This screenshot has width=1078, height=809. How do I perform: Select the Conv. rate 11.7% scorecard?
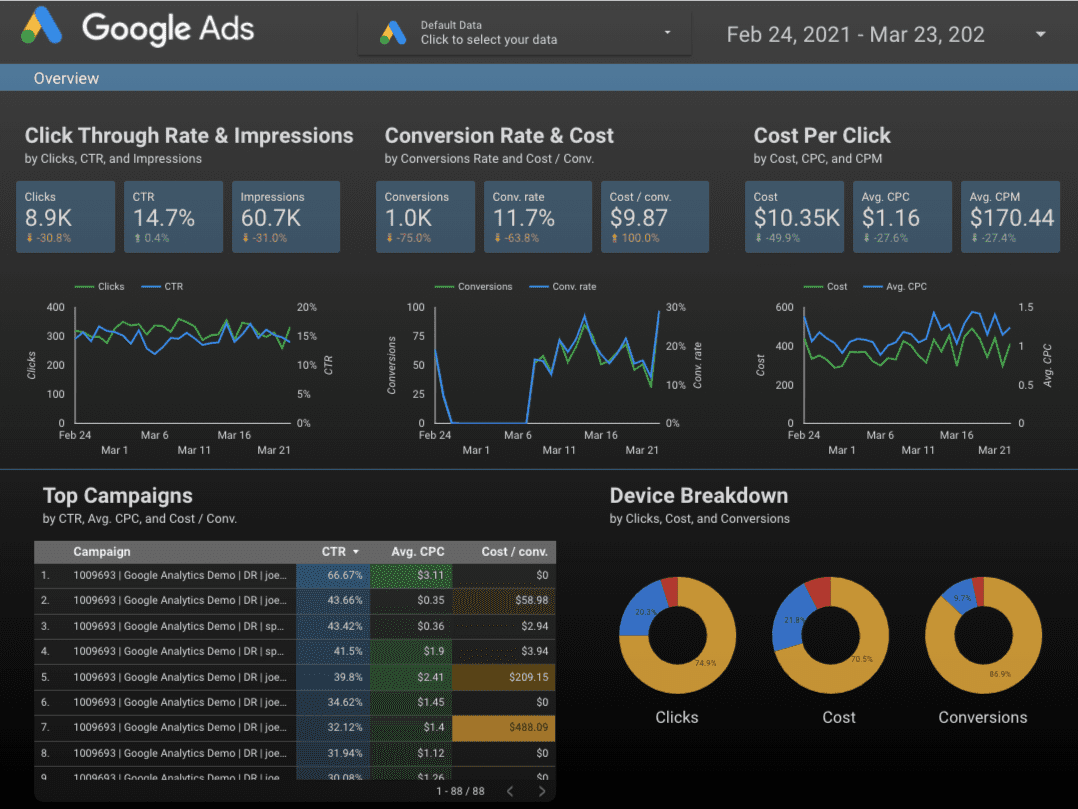point(538,217)
